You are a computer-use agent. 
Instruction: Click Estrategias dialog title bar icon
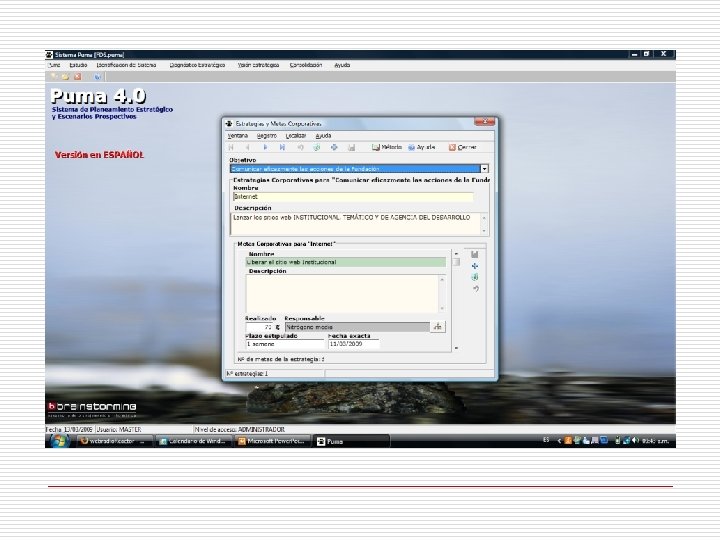coord(229,124)
